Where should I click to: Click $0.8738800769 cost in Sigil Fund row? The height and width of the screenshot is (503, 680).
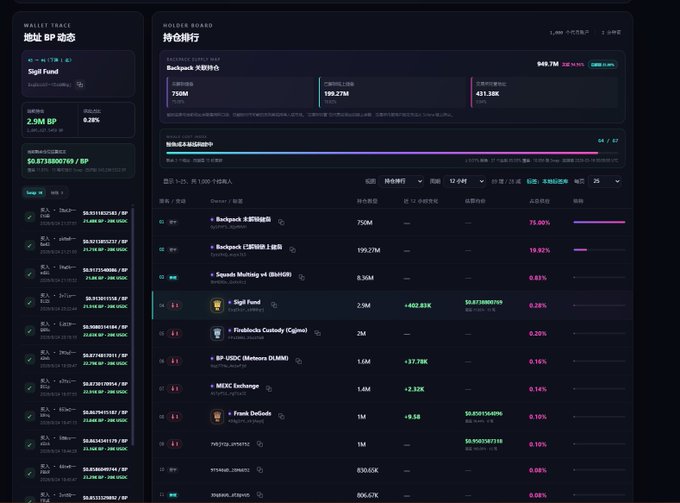(484, 302)
